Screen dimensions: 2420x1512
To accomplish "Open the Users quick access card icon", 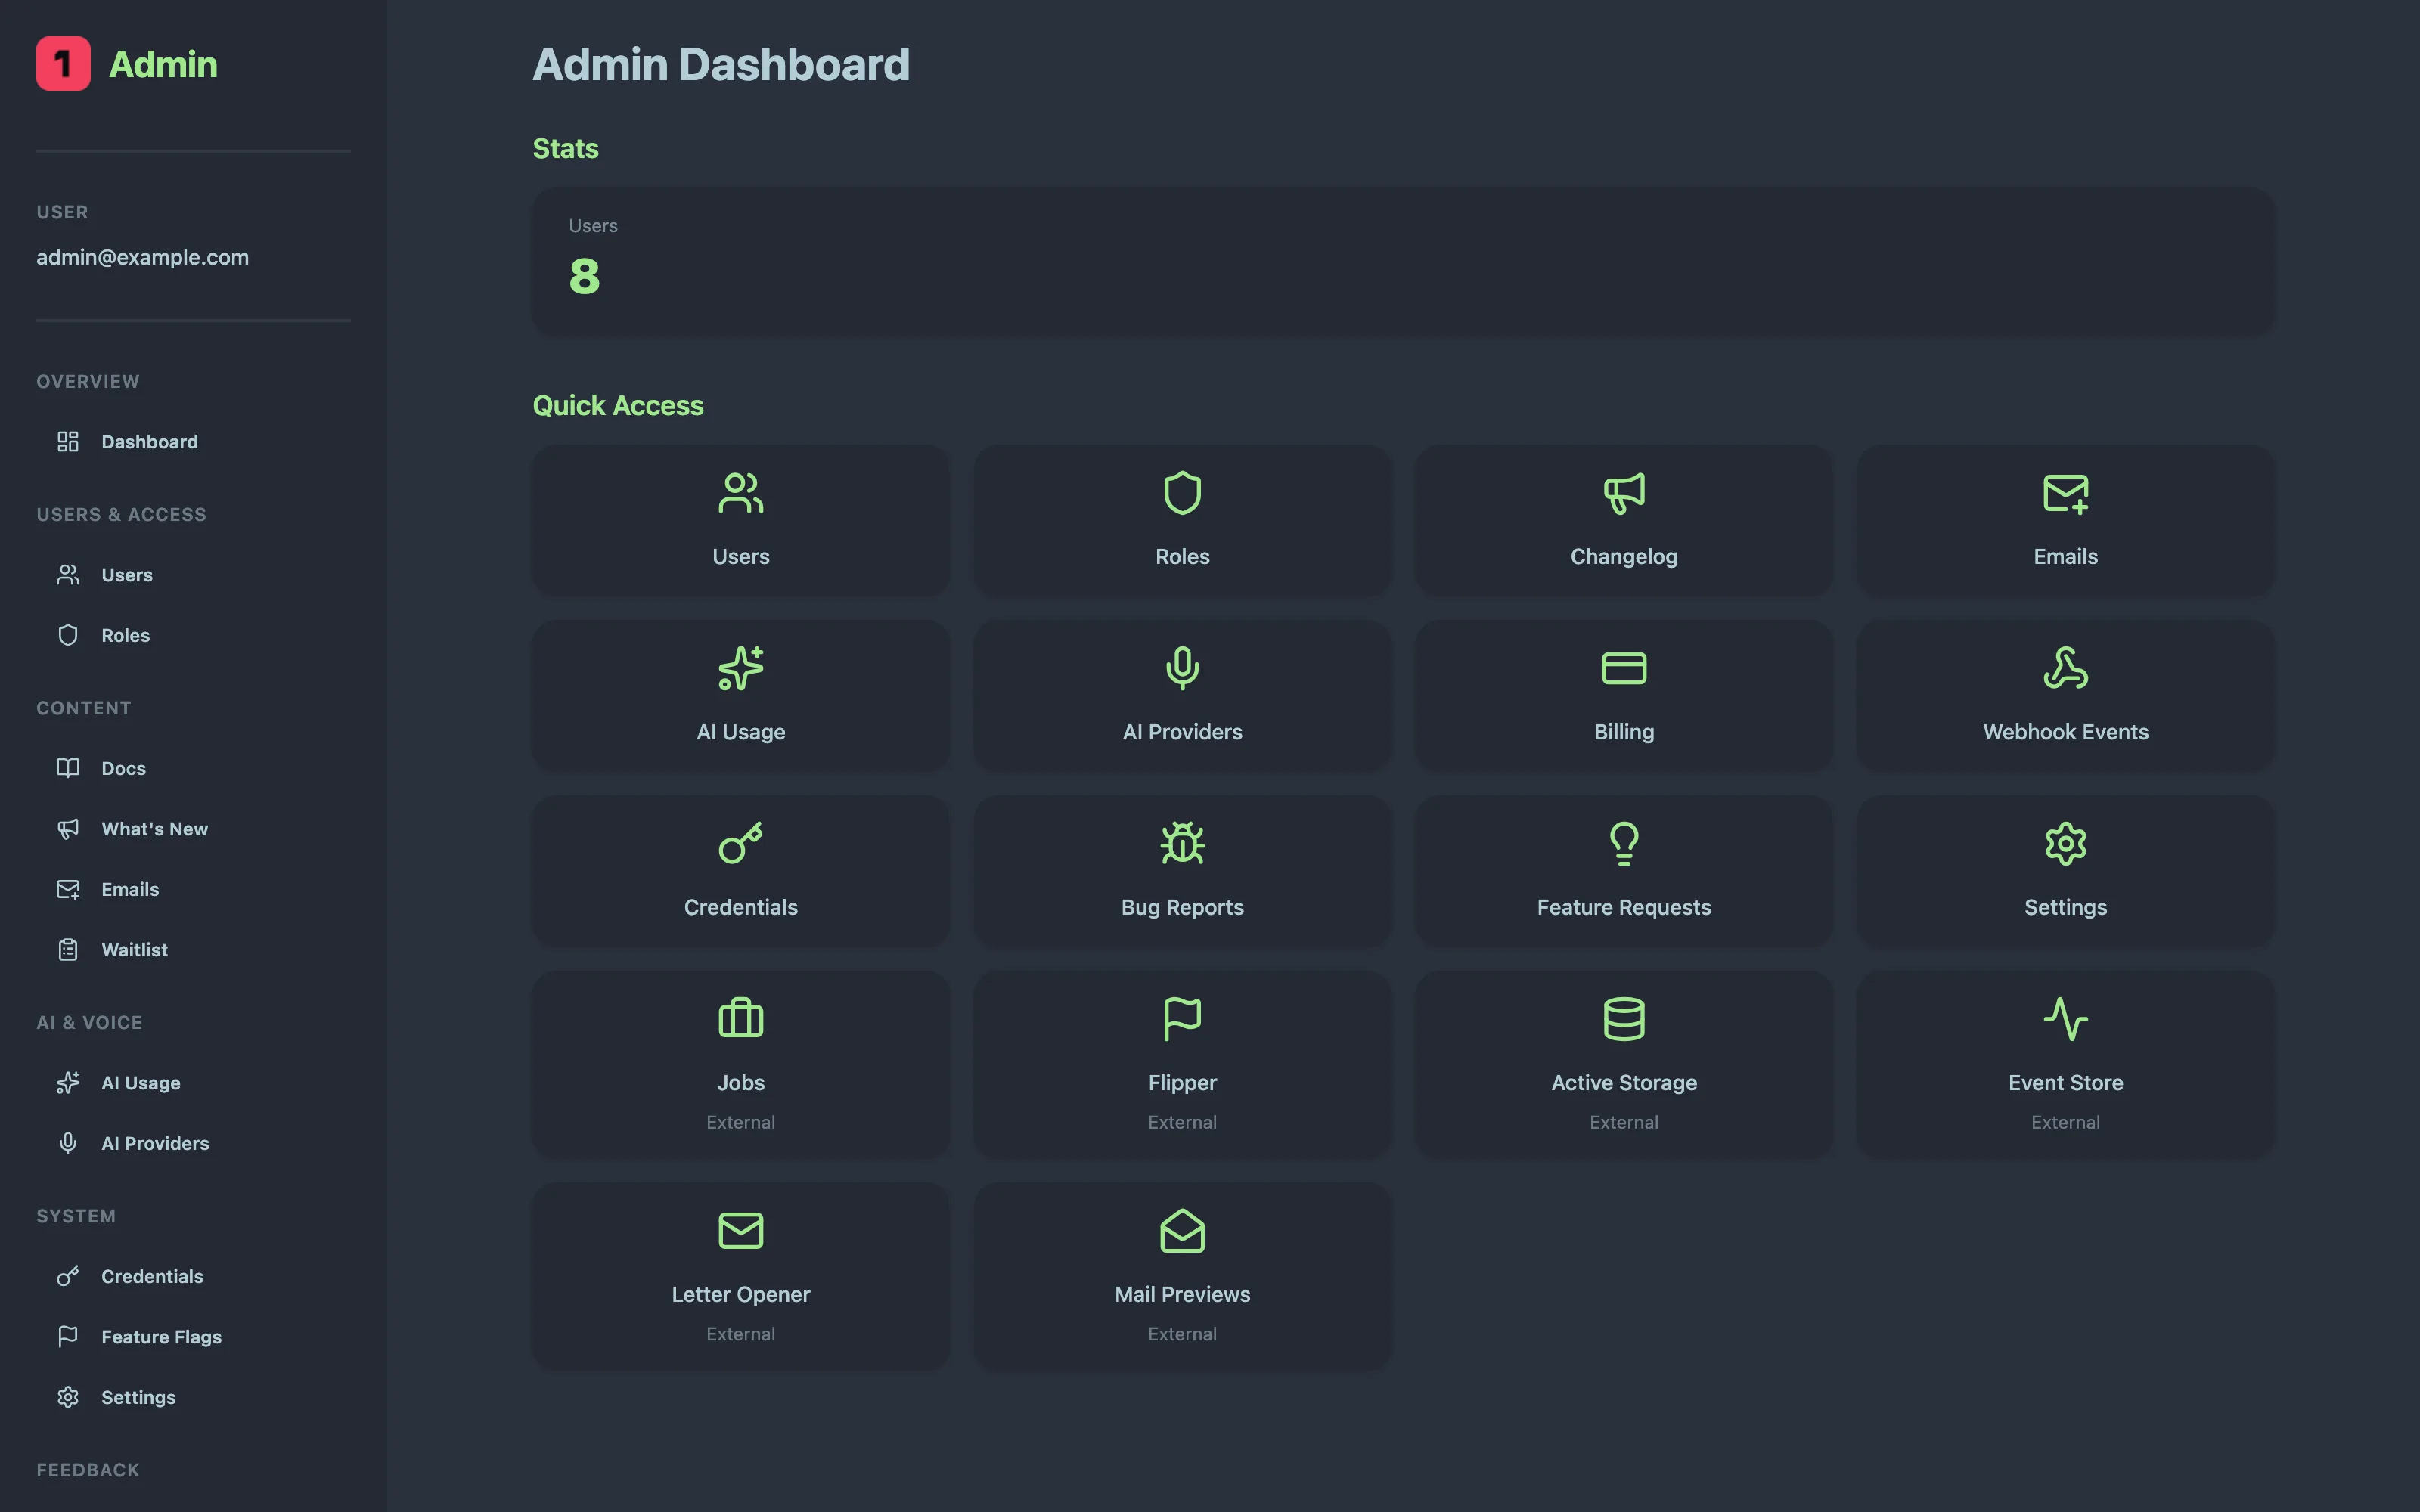I will click(x=741, y=493).
